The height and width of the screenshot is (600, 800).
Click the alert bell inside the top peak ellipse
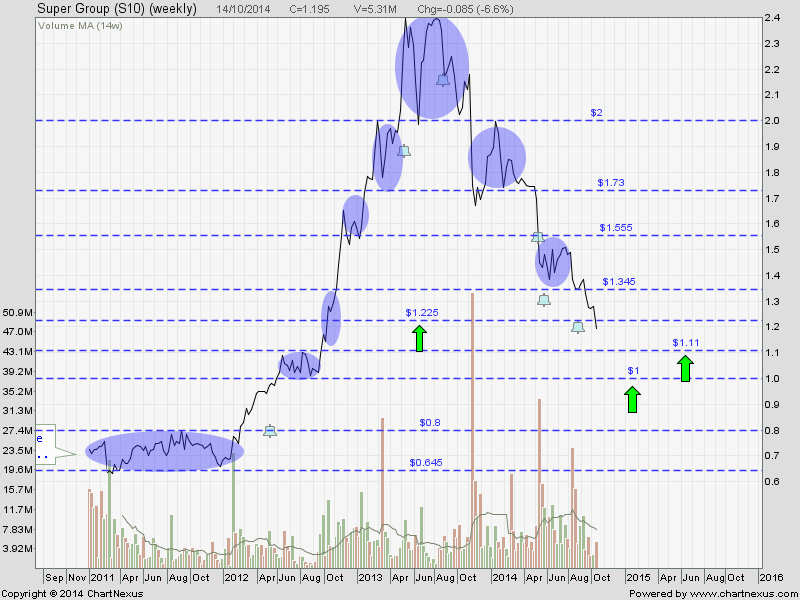tap(443, 80)
